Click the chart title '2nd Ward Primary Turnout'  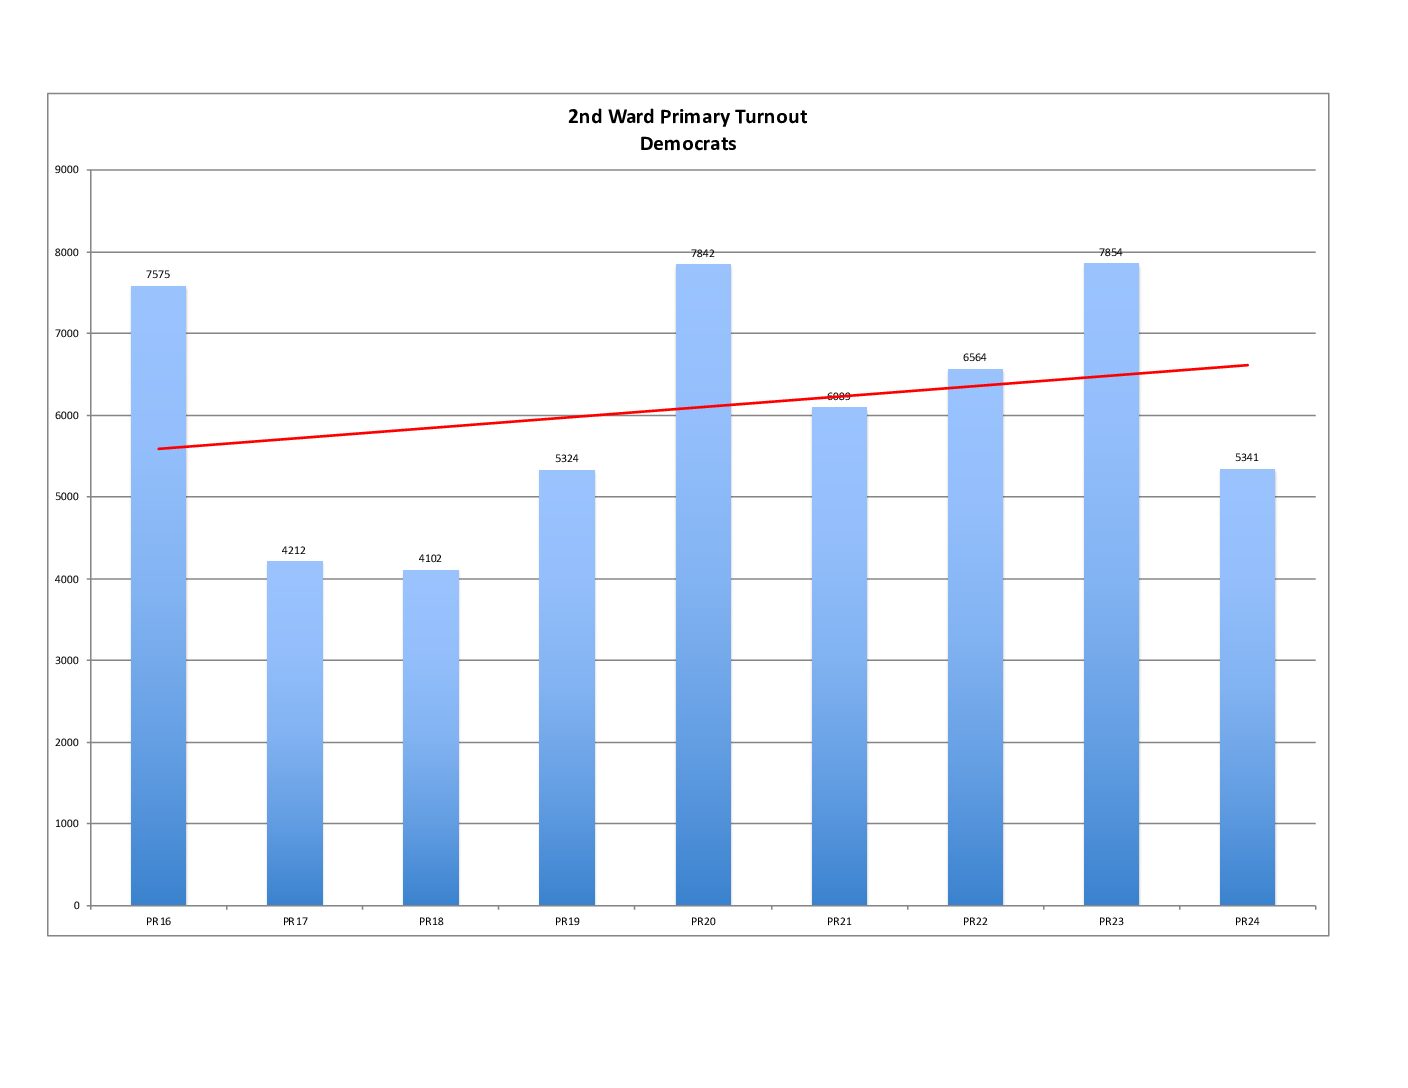pos(687,117)
